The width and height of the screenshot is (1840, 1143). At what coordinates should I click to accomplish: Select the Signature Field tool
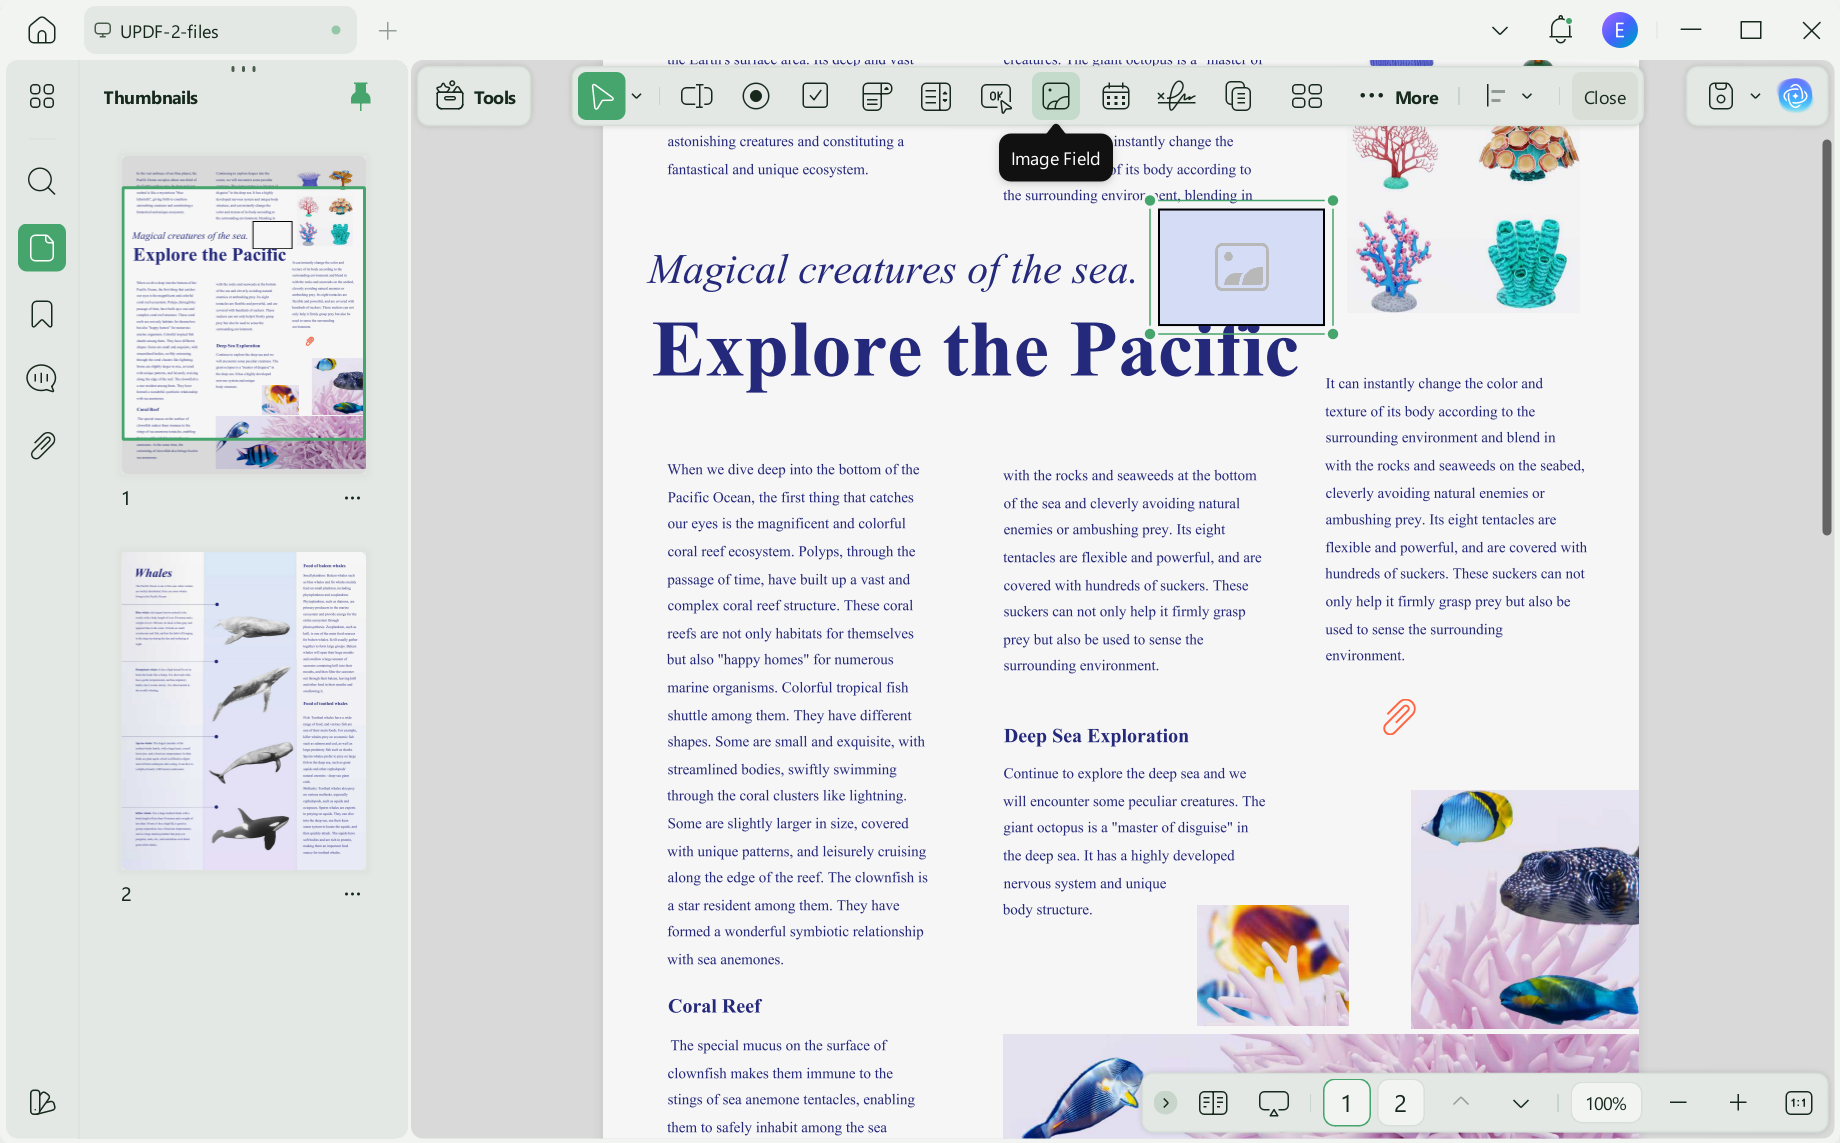click(1176, 97)
